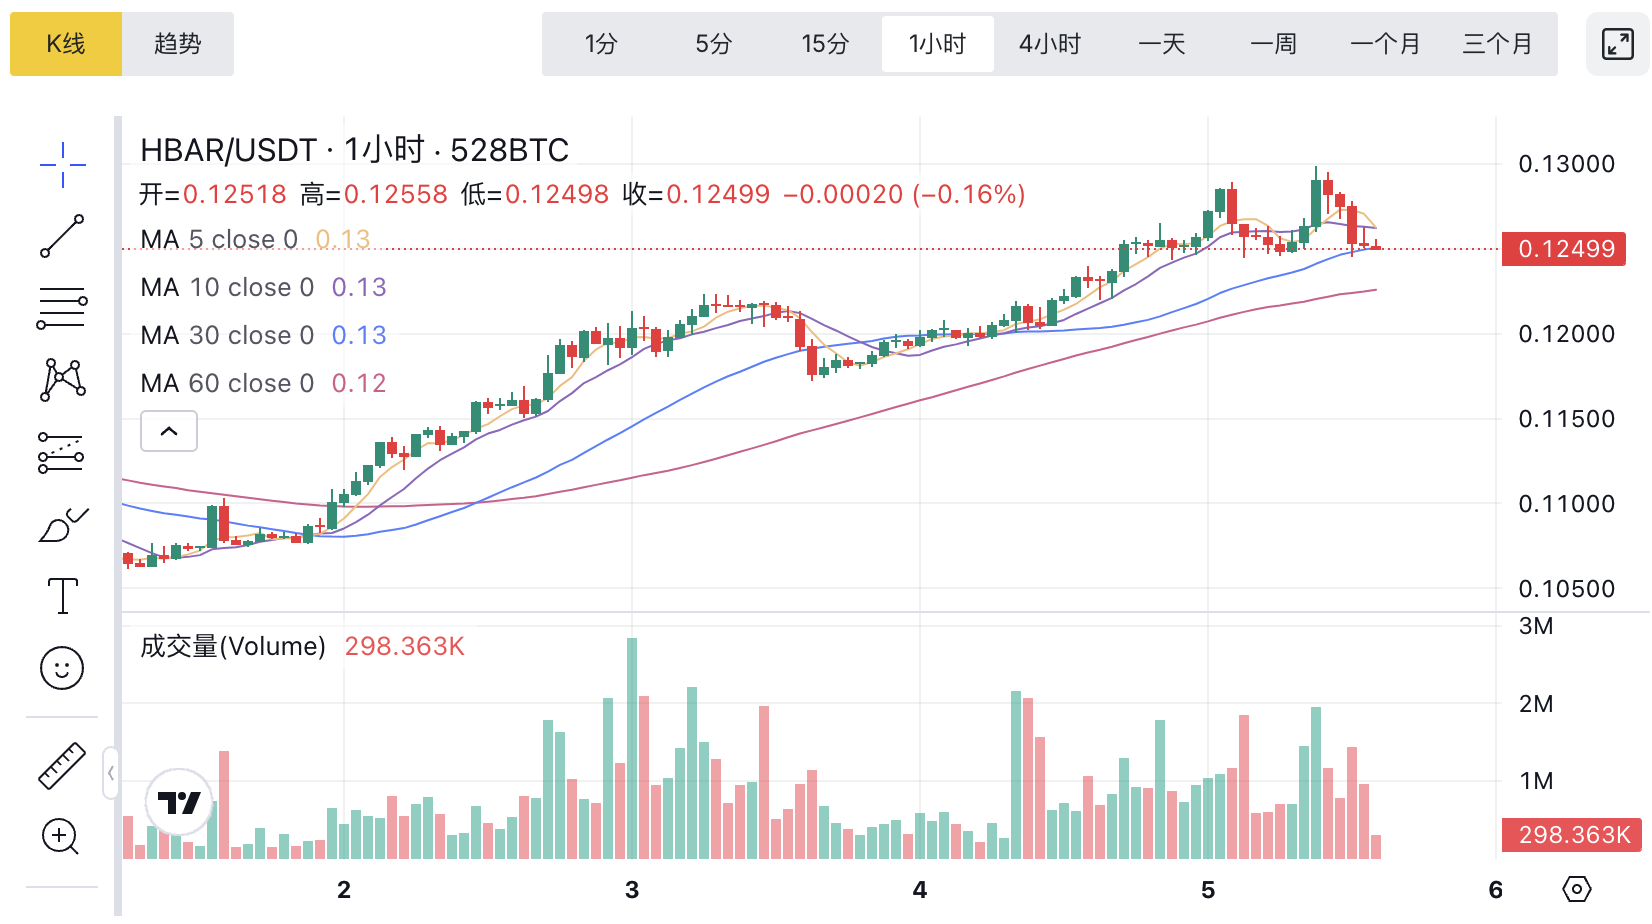Screen dimensions: 1652x924
Task: Select the brush drawing tool
Action: (62, 525)
